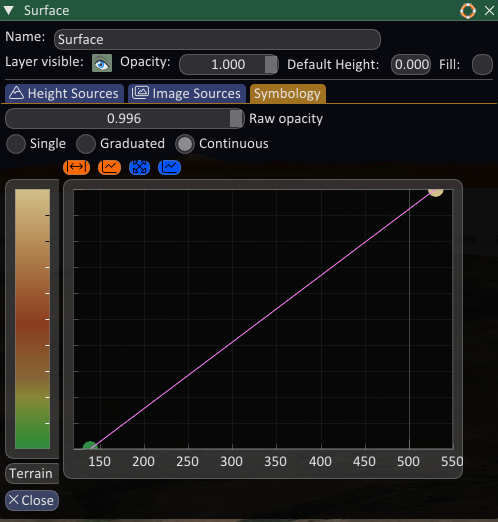Click the picture icon on Image Sources
498x522 pixels.
140,93
